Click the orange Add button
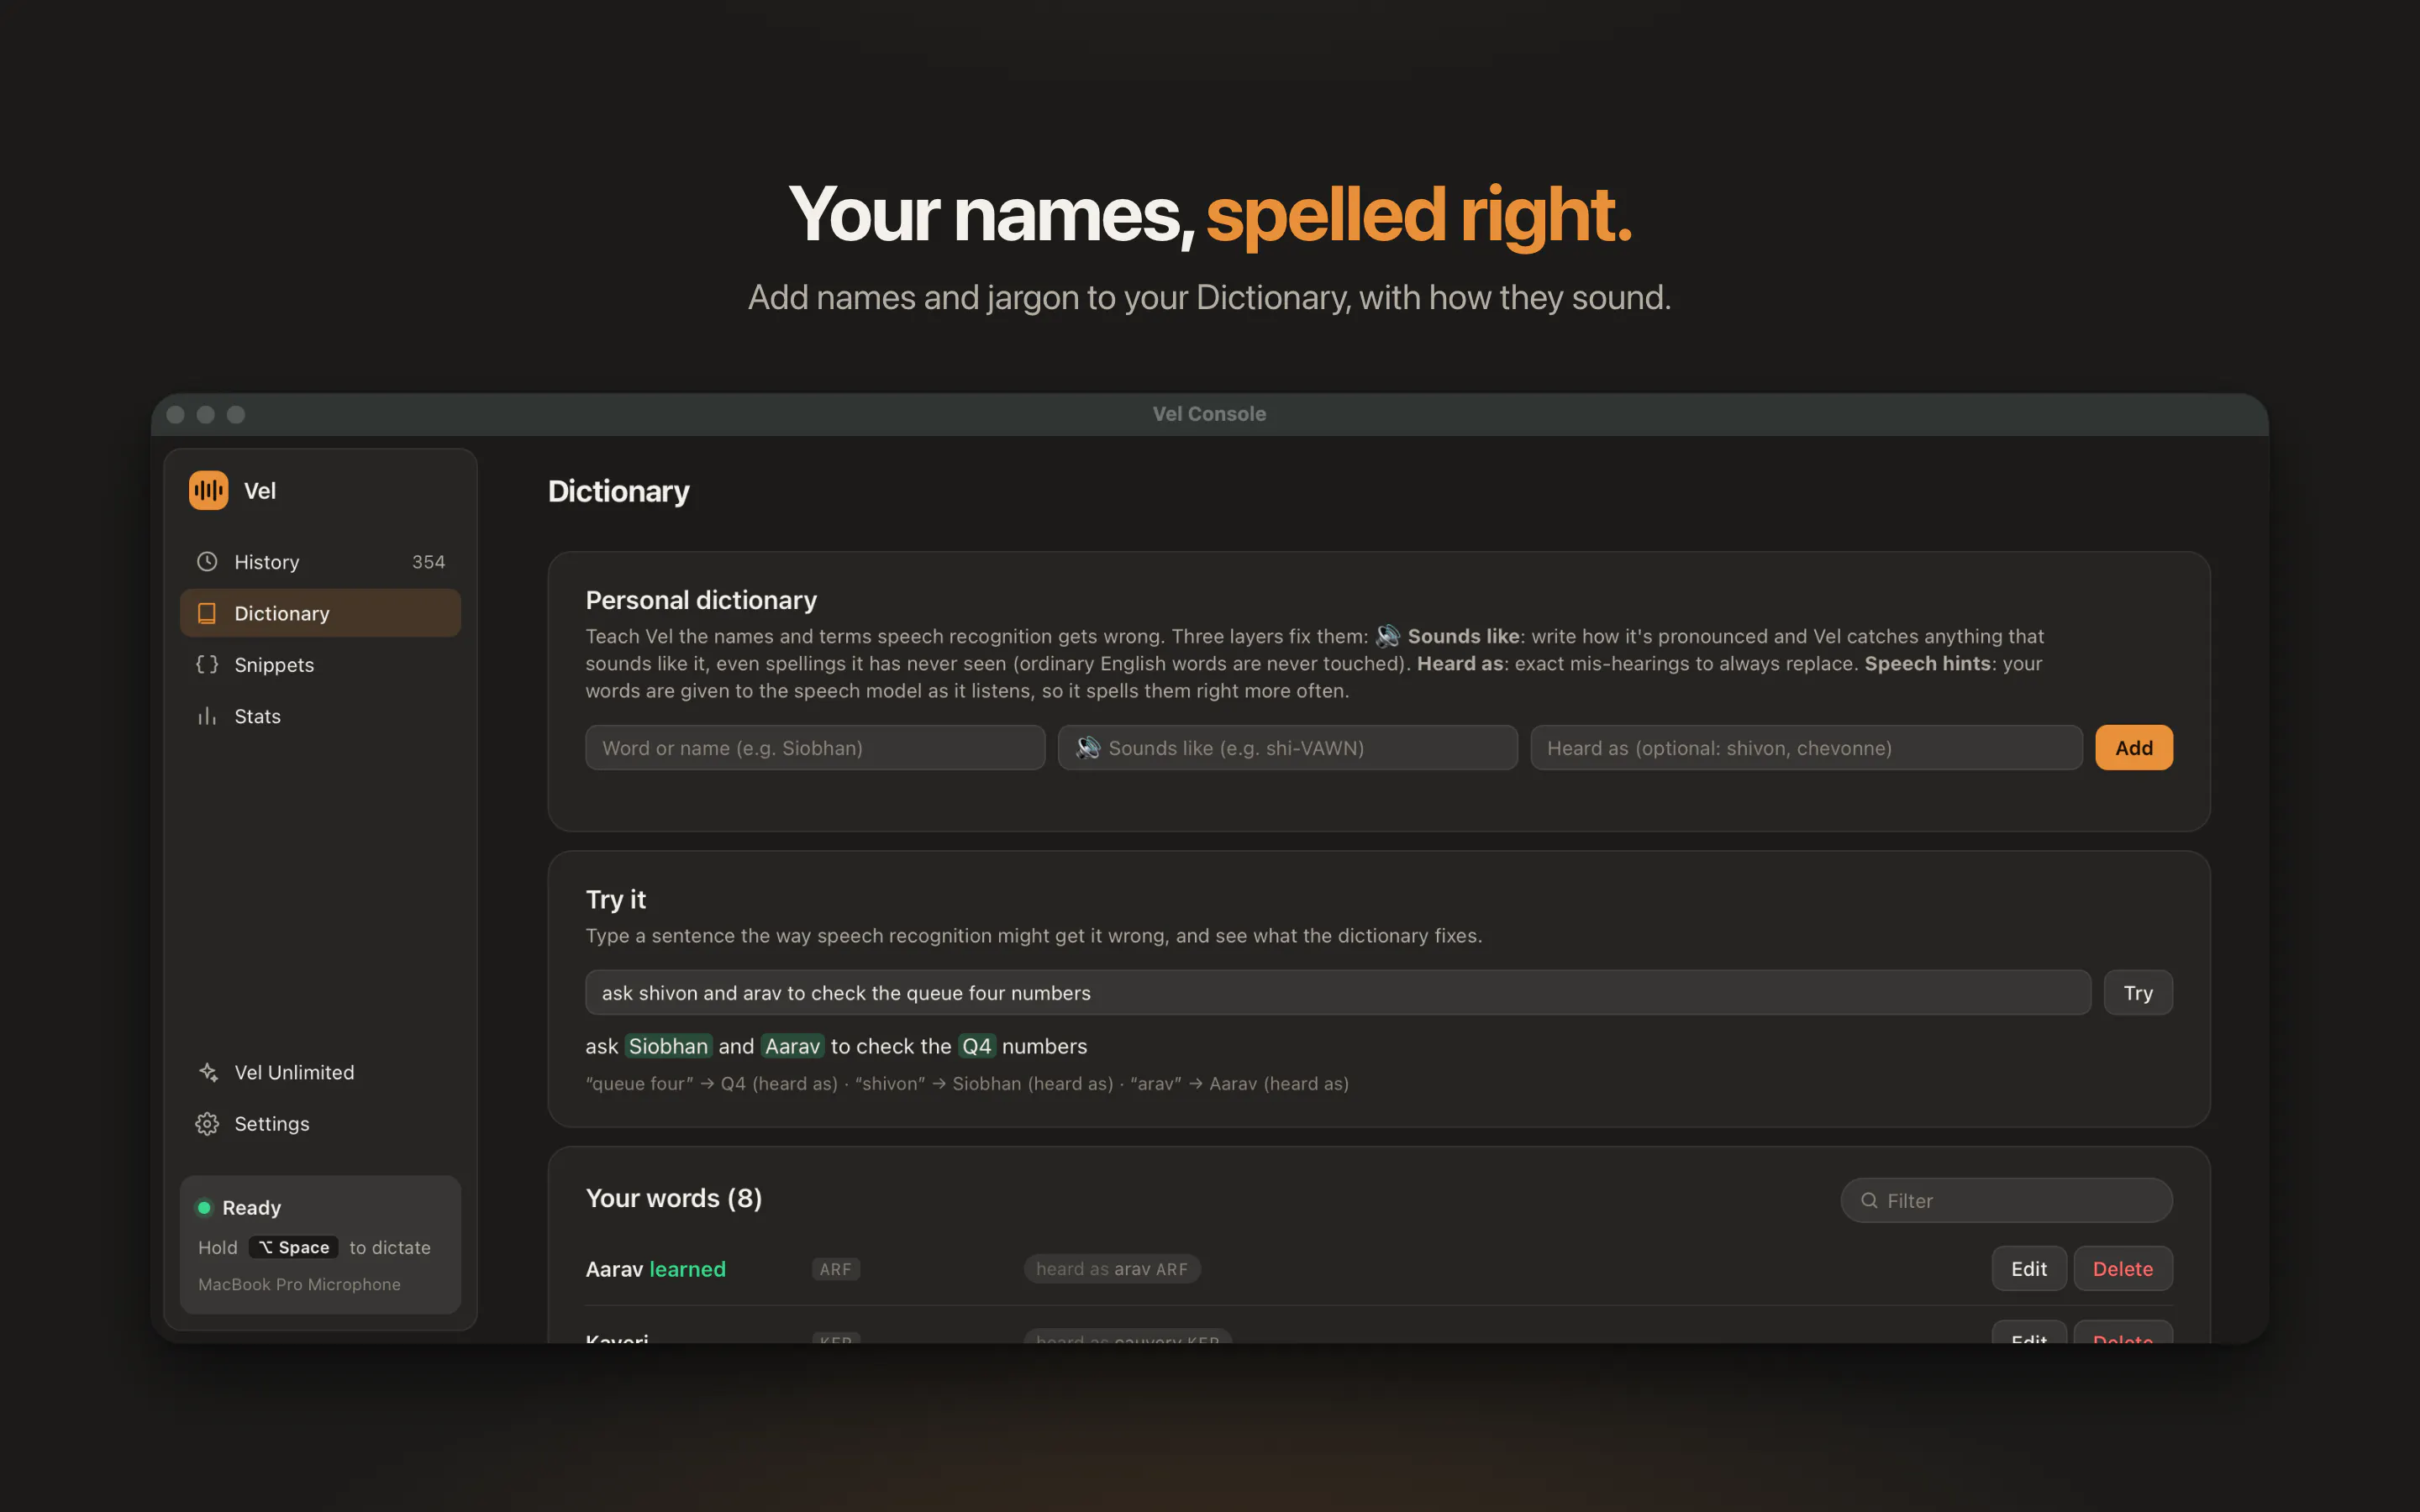The image size is (2420, 1512). tap(2133, 748)
